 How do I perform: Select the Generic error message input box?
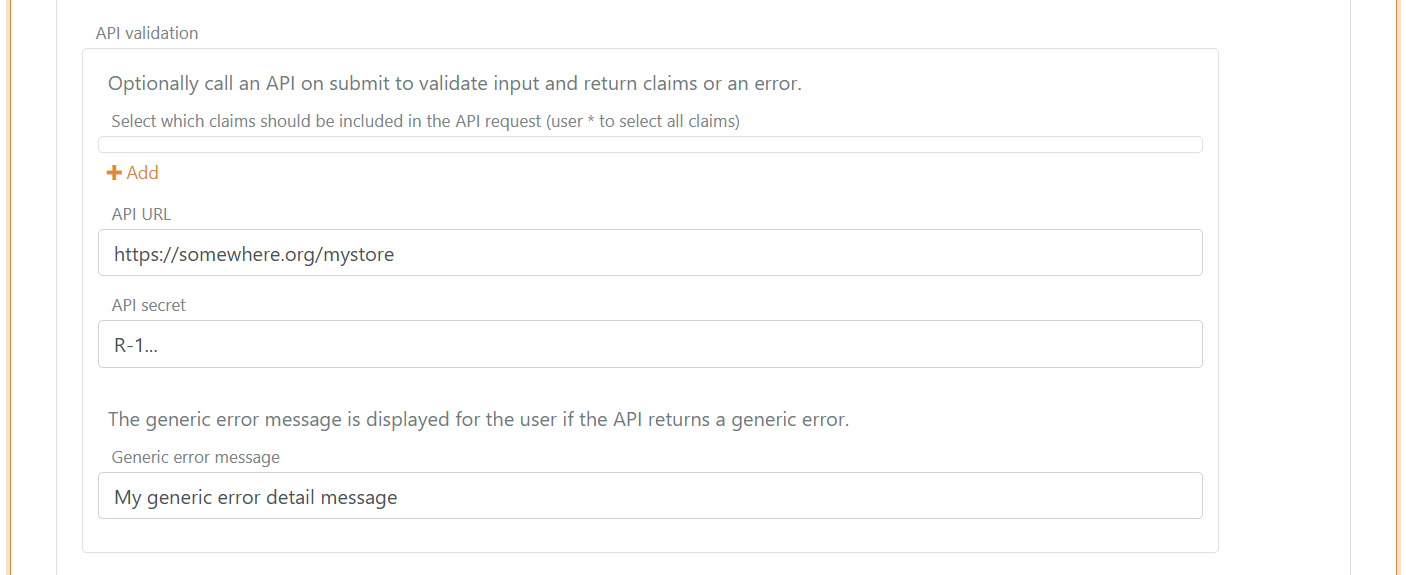coord(650,496)
